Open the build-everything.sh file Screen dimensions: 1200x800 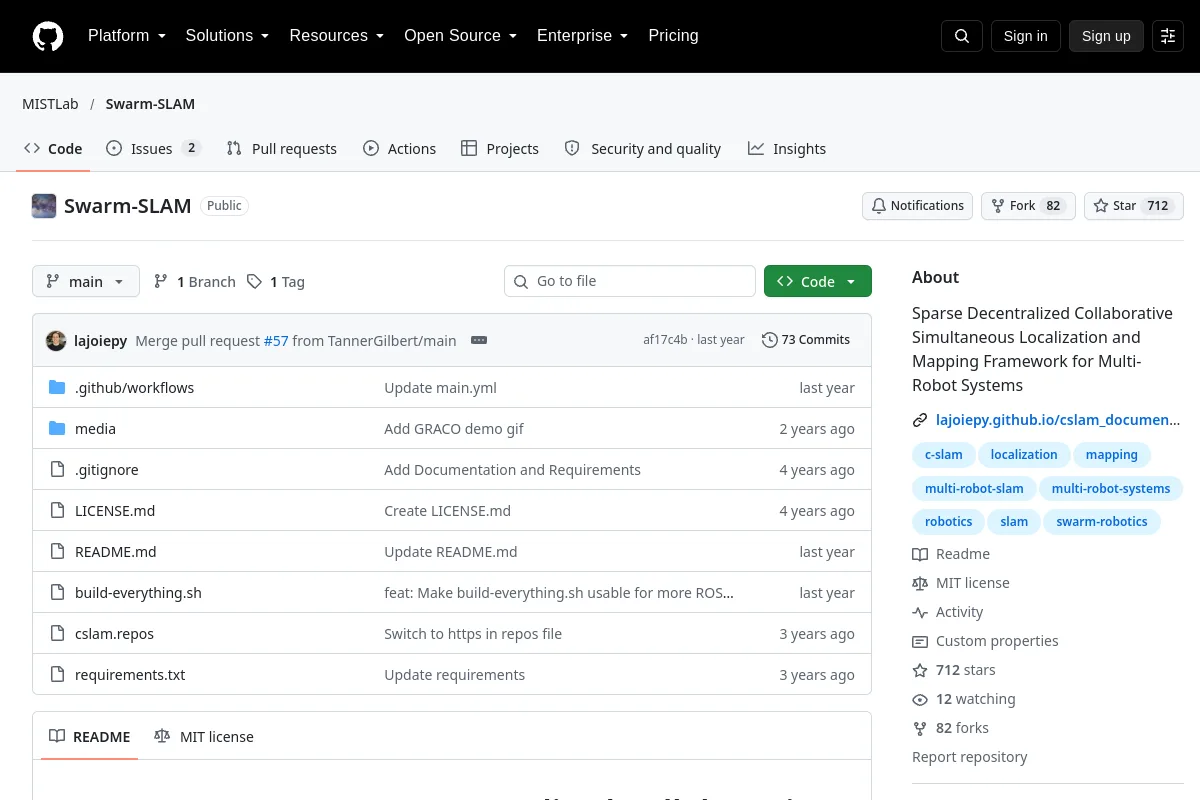(138, 593)
